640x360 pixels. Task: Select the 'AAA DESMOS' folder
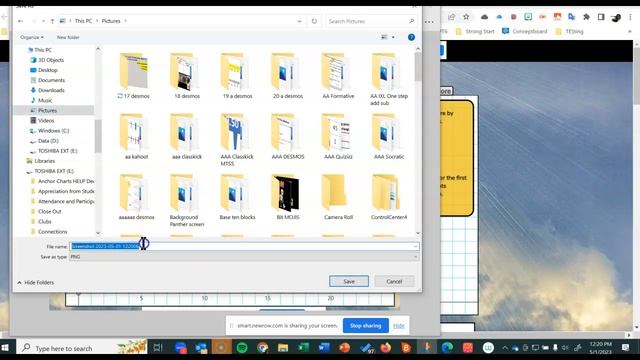click(x=288, y=137)
